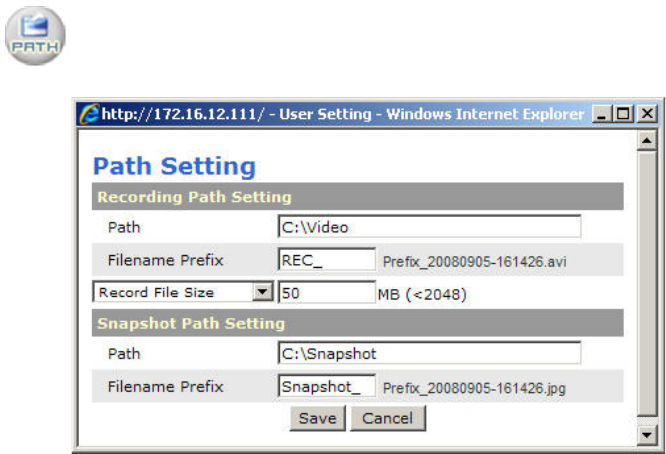
Task: Close the User Setting window
Action: pyautogui.click(x=646, y=114)
